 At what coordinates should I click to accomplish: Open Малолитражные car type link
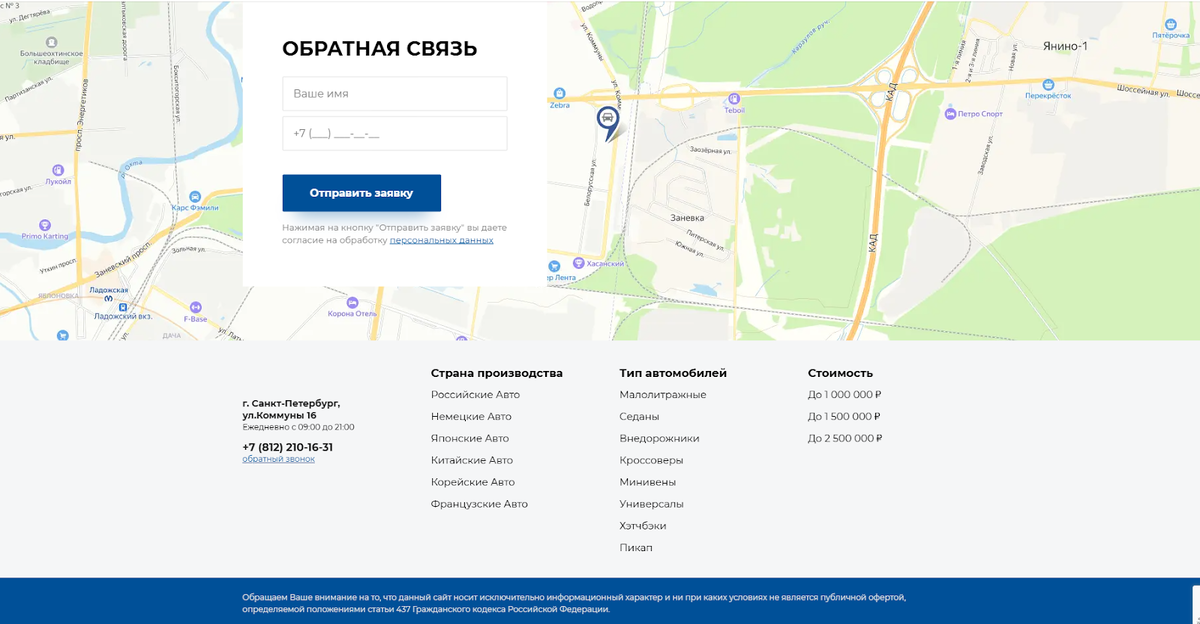coord(663,394)
